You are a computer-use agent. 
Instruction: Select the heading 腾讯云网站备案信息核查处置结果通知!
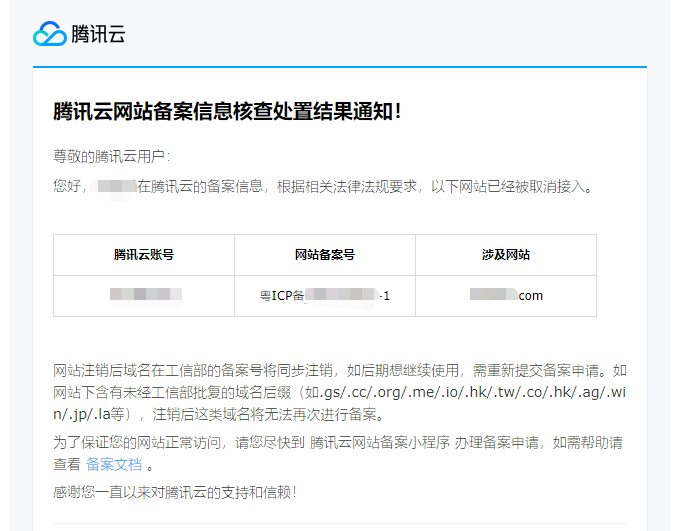227,111
